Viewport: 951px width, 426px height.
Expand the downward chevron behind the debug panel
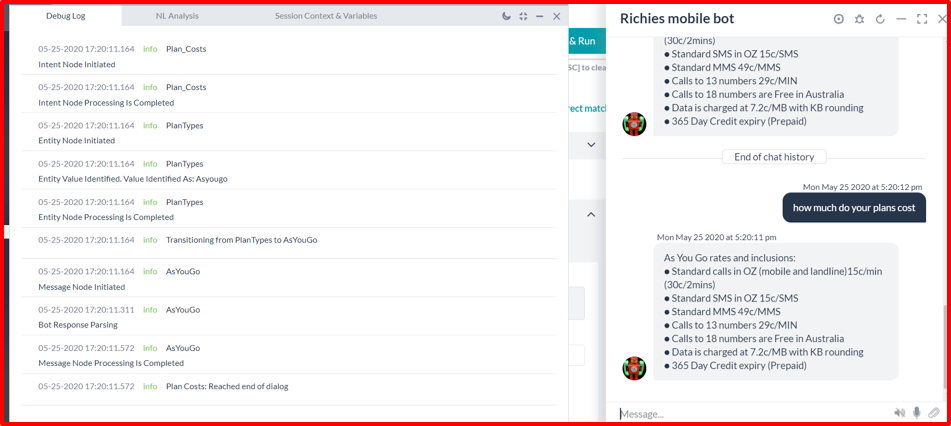tap(591, 144)
